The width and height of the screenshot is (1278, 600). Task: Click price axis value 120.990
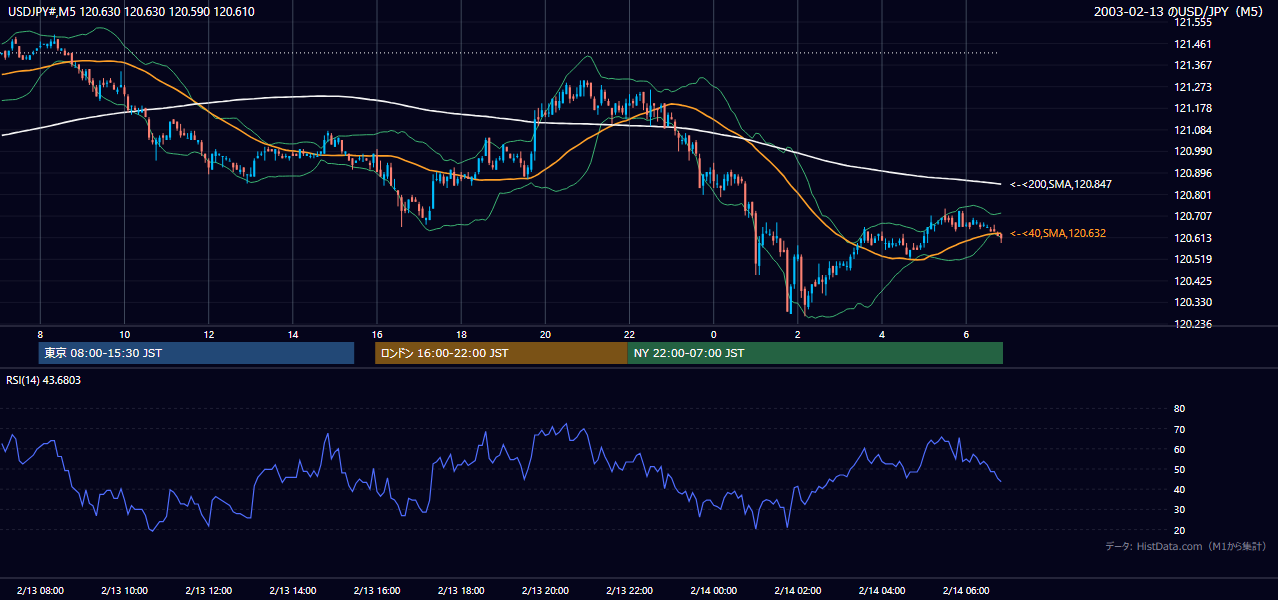click(1193, 151)
